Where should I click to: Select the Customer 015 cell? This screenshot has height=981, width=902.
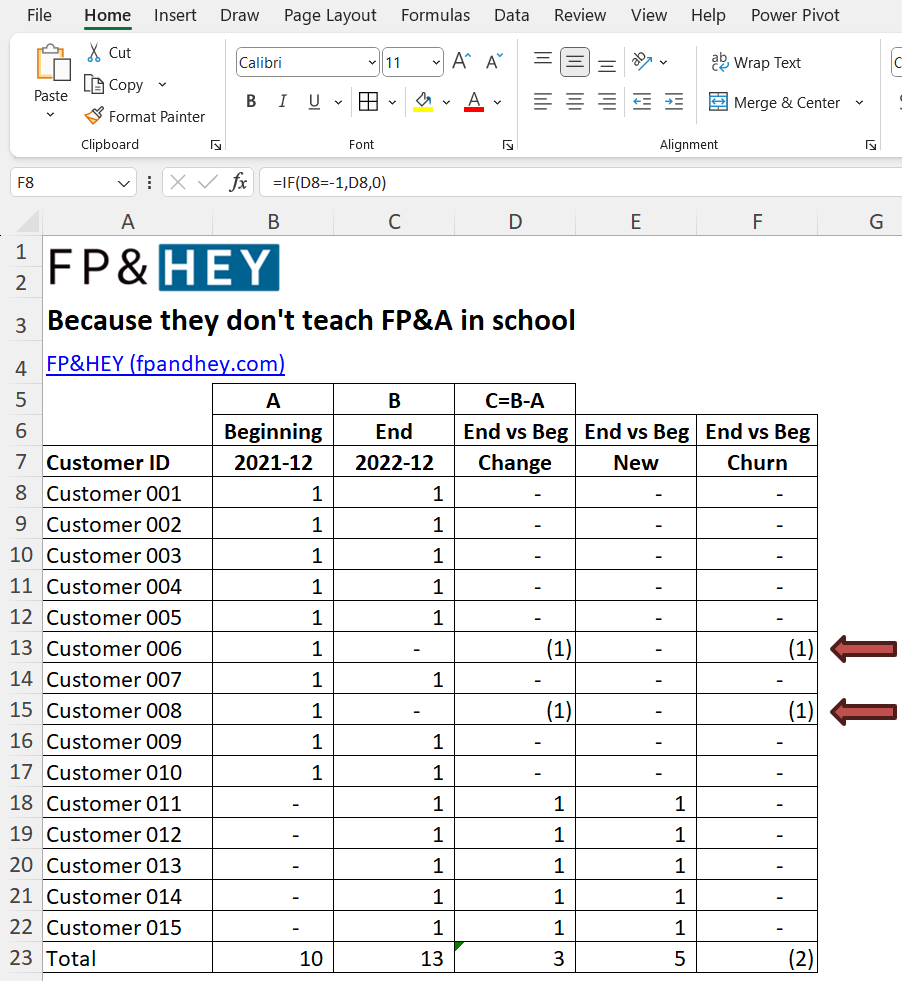[x=128, y=927]
